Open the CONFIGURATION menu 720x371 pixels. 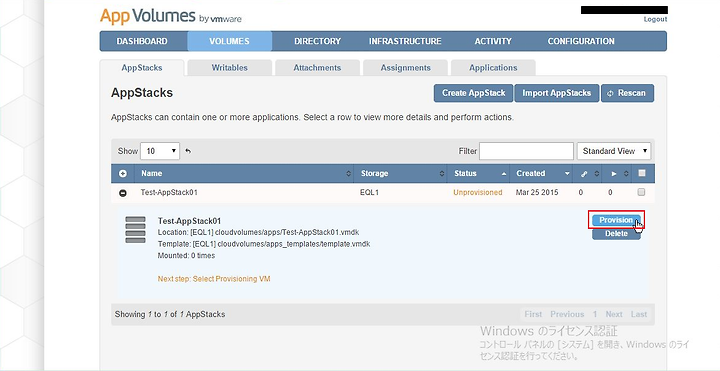(x=581, y=41)
